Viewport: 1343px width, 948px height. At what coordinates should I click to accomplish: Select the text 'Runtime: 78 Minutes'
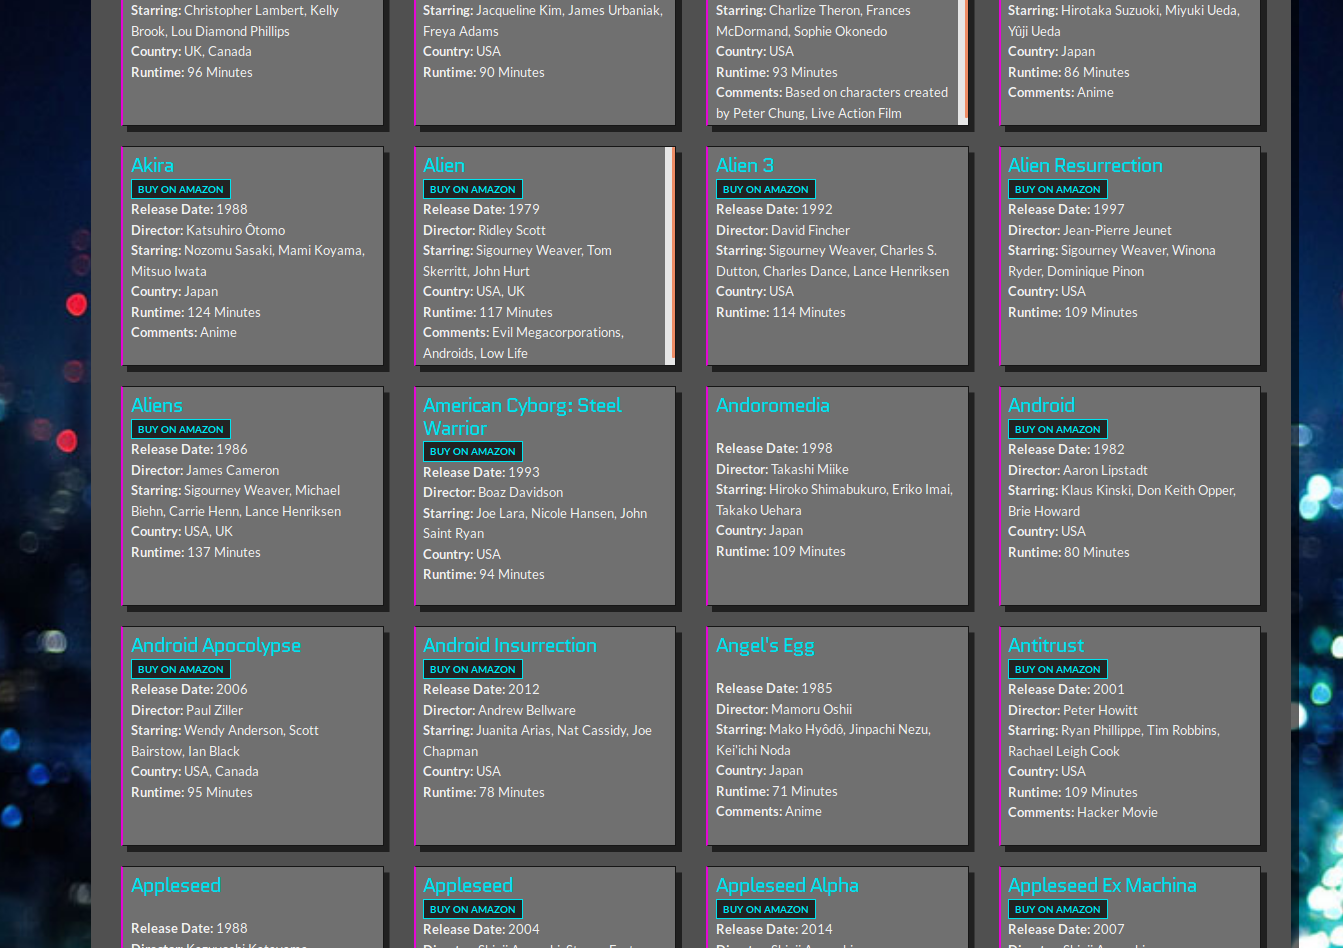(x=484, y=792)
